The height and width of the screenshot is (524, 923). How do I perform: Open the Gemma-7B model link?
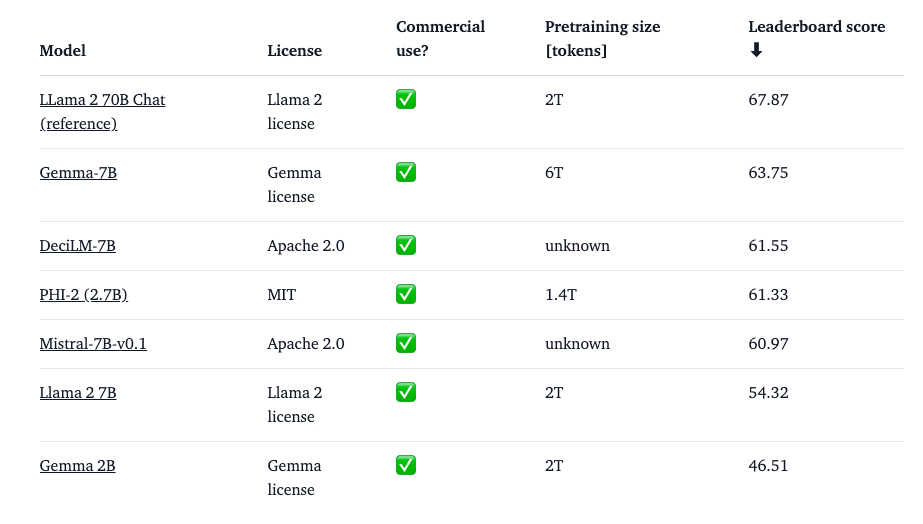(x=78, y=173)
